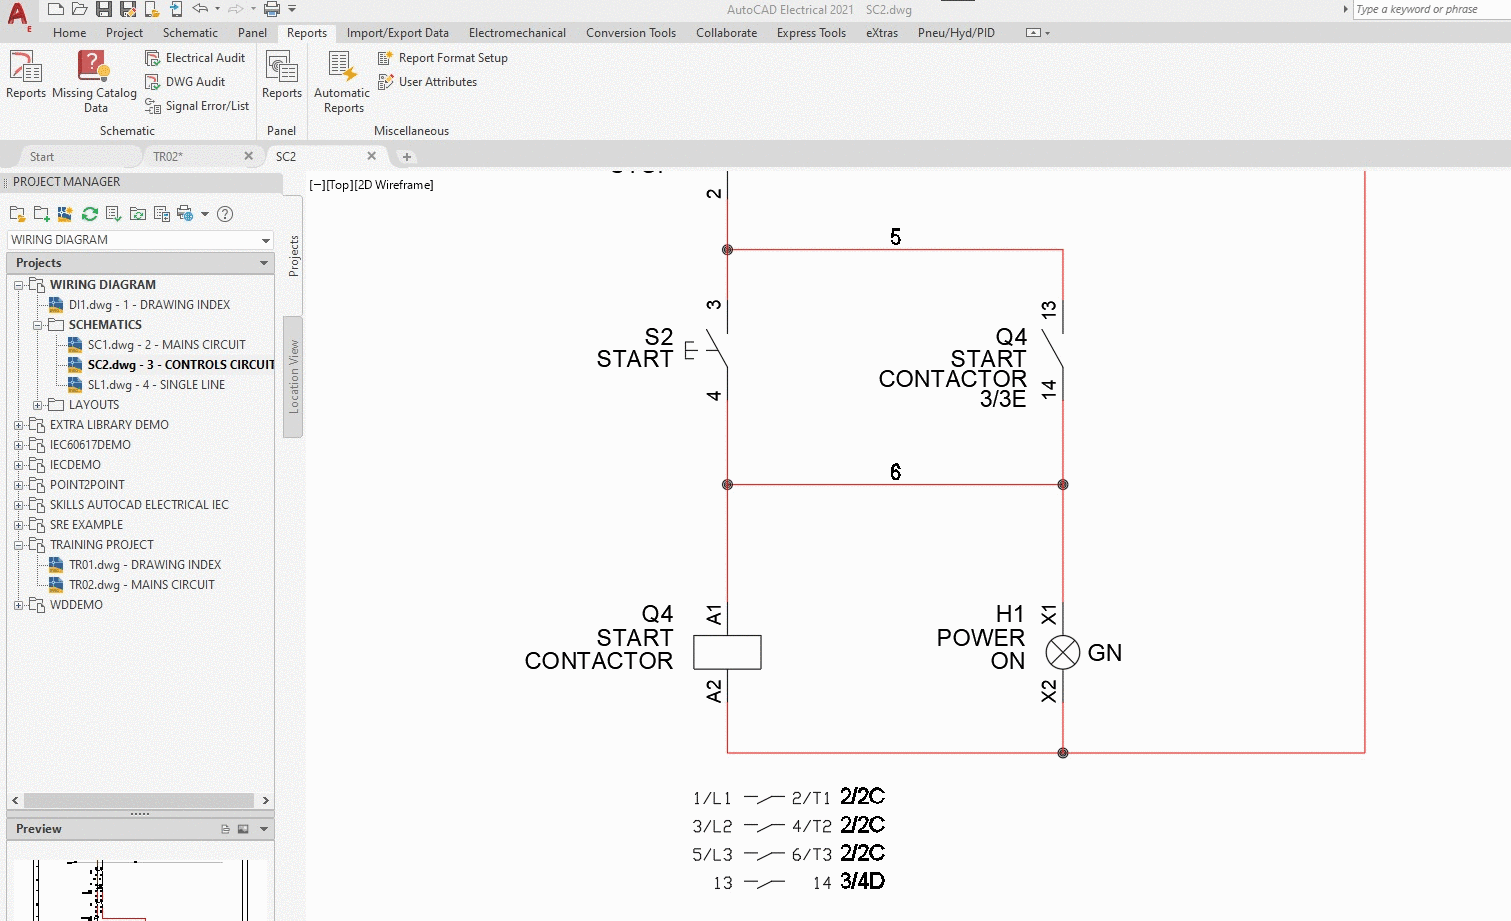This screenshot has width=1511, height=921.
Task: Collapse the WIRING DIAGRAM project node
Action: click(18, 285)
